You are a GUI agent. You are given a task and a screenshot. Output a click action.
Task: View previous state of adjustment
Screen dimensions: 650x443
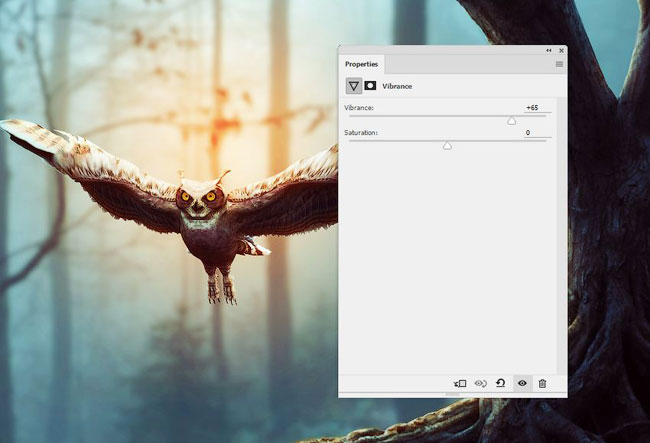tap(480, 383)
